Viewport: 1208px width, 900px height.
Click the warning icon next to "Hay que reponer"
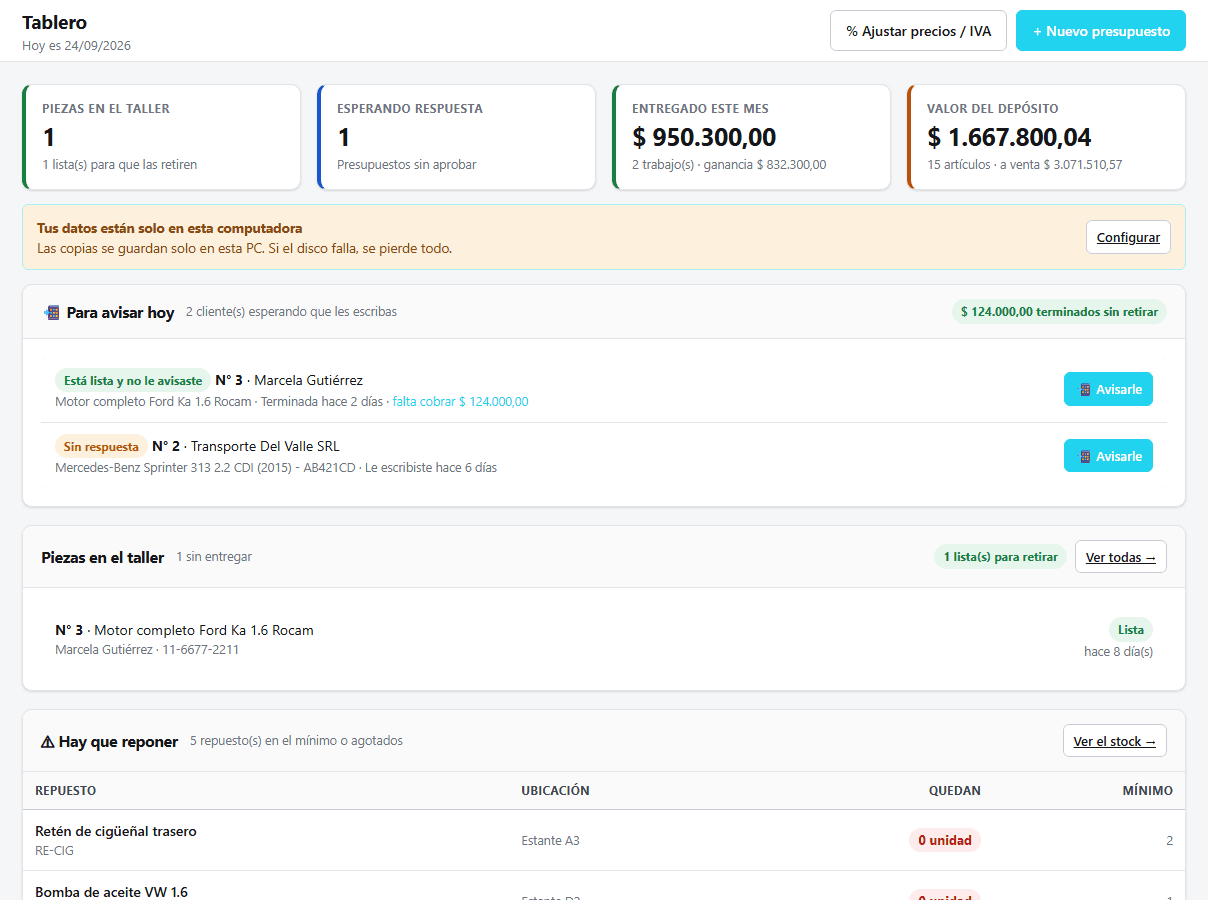(x=48, y=742)
